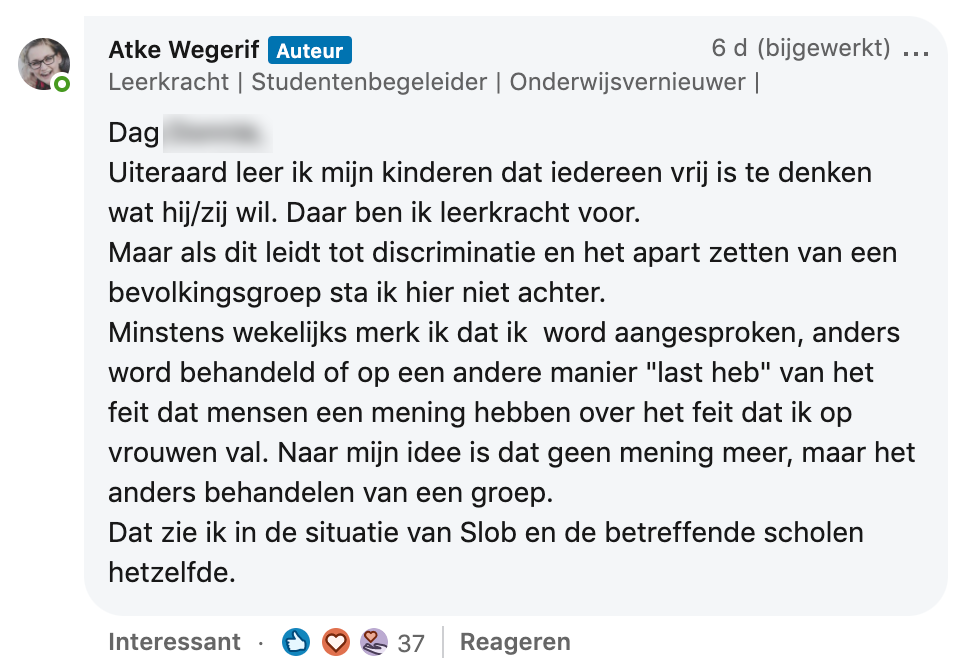
Task: Click the final word "hetzelfde." in the comment
Action: tap(172, 573)
